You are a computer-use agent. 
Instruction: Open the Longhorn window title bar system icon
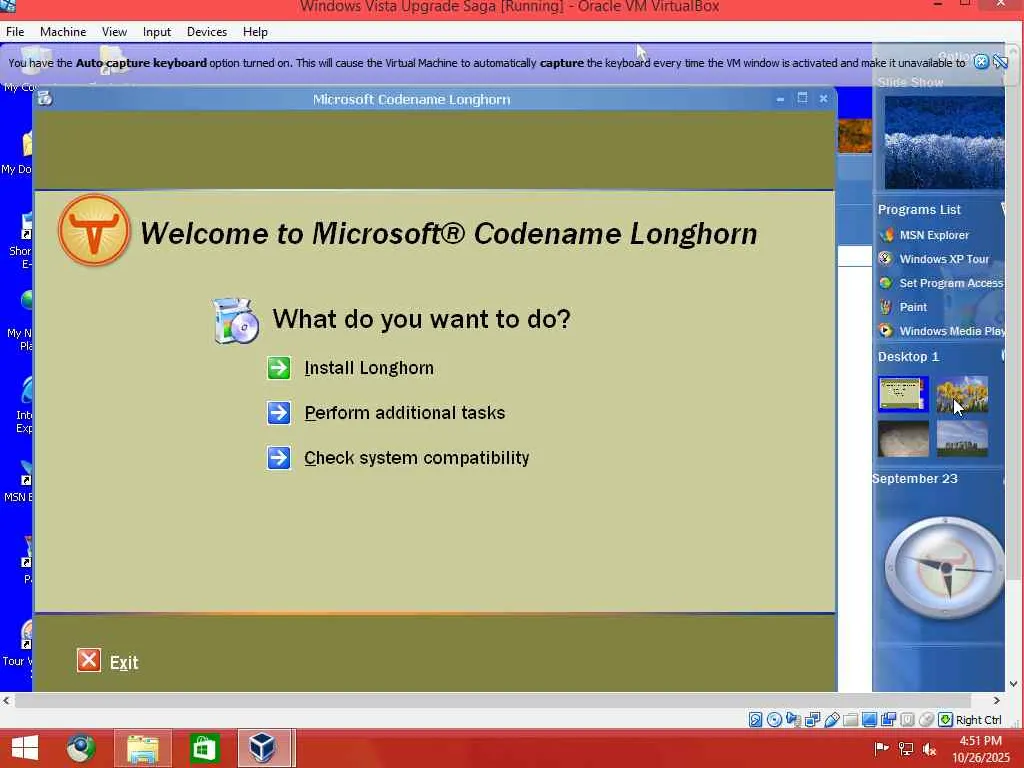pyautogui.click(x=45, y=99)
